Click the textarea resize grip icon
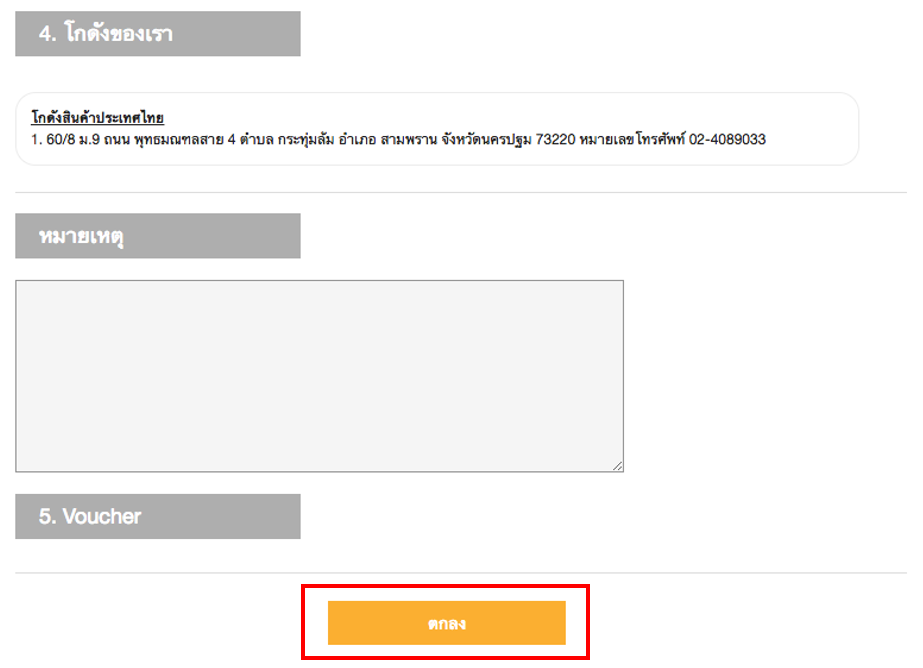This screenshot has width=923, height=668. [x=617, y=466]
